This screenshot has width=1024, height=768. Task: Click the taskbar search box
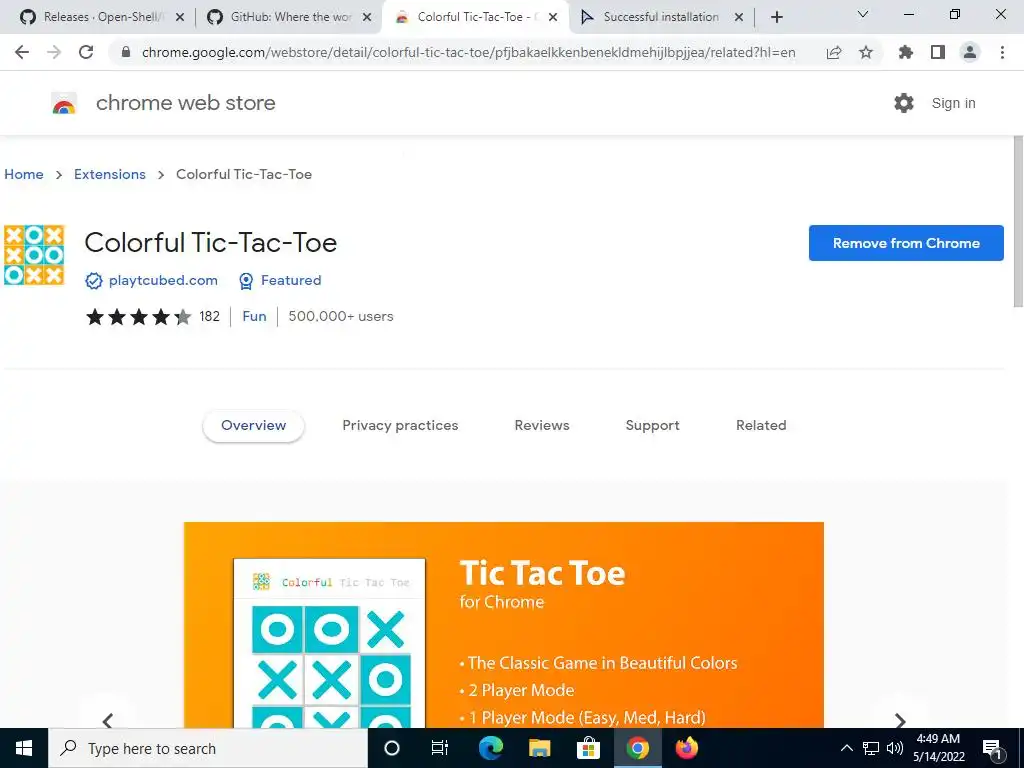(x=208, y=748)
